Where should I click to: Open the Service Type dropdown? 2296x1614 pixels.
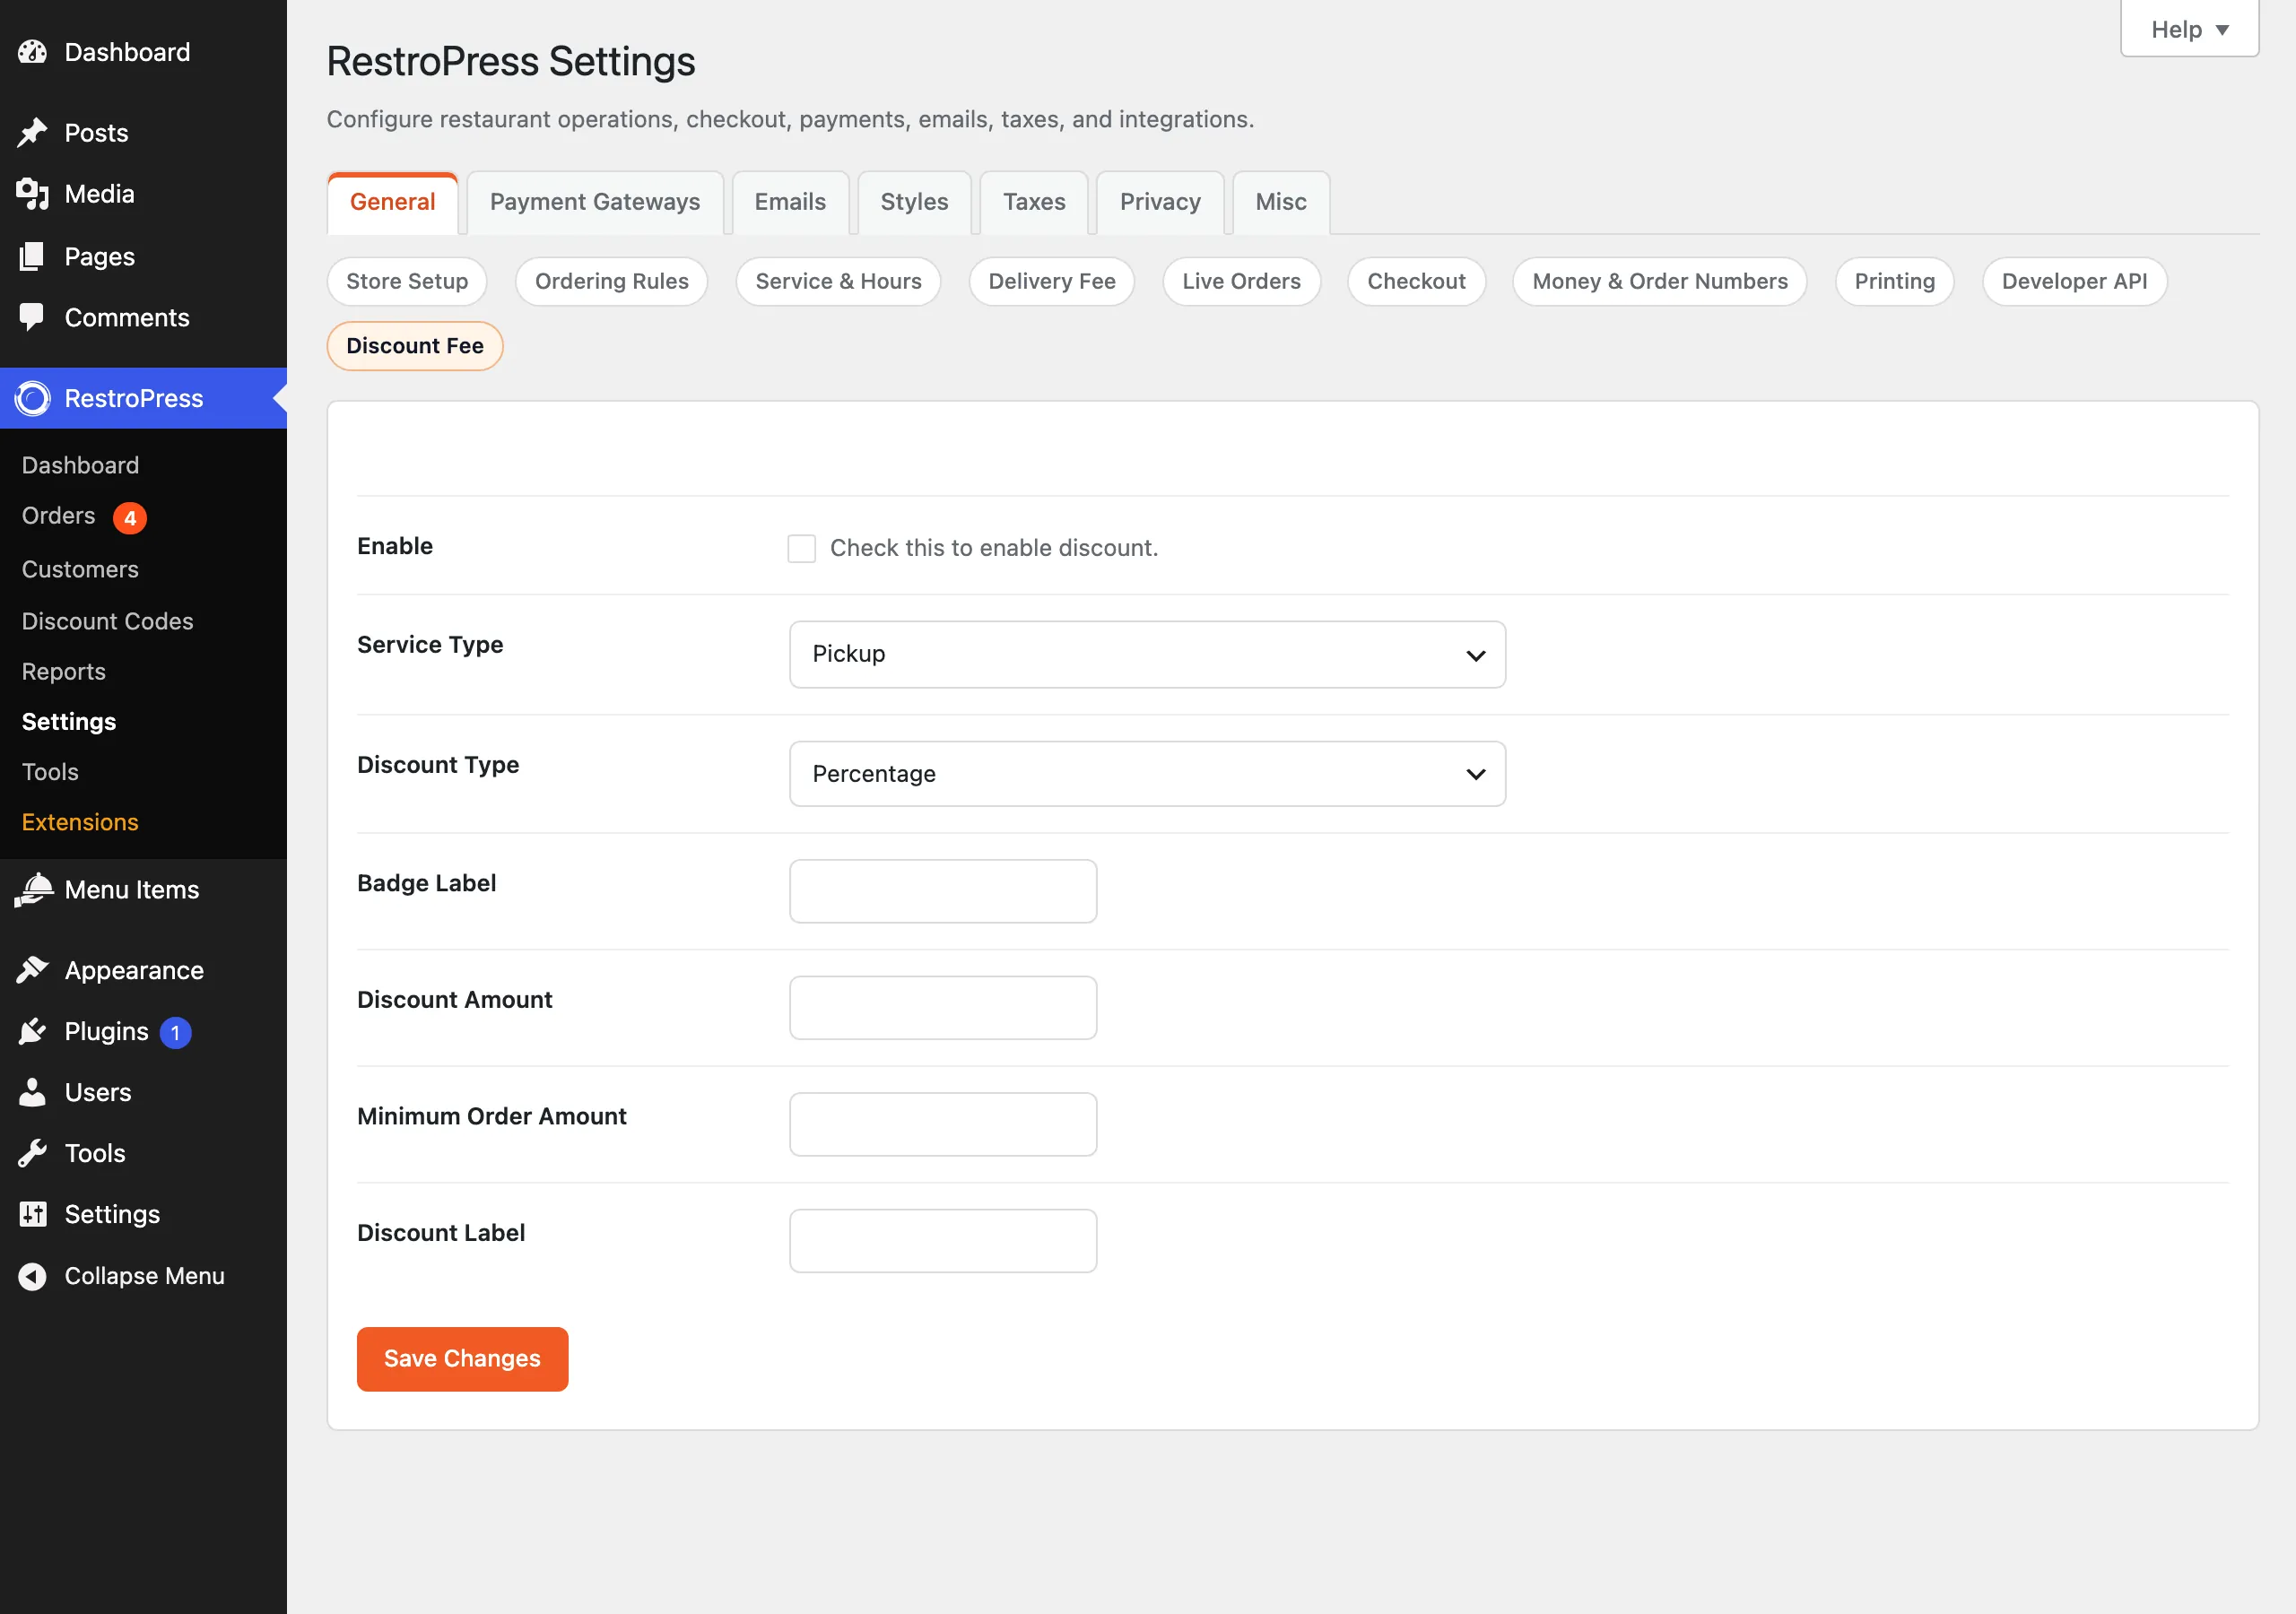1147,654
